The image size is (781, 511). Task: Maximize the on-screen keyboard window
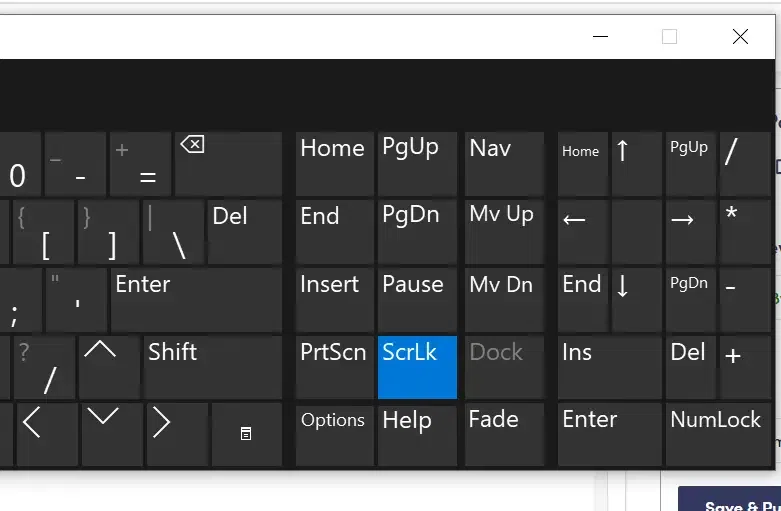point(669,37)
